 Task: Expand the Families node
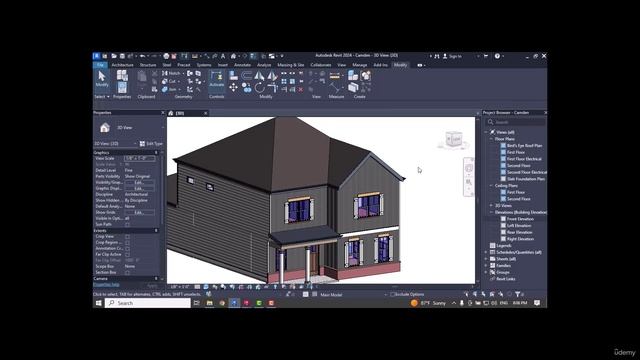tap(486, 265)
